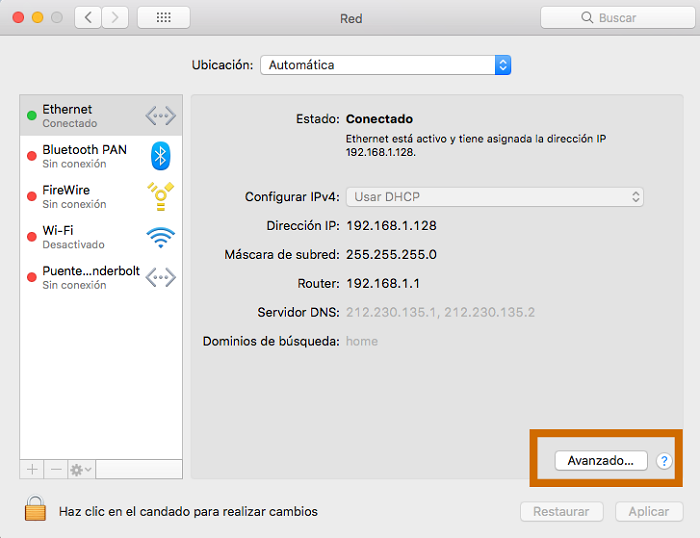Click the Ethernet arrows icon
This screenshot has height=538, width=700.
160,116
